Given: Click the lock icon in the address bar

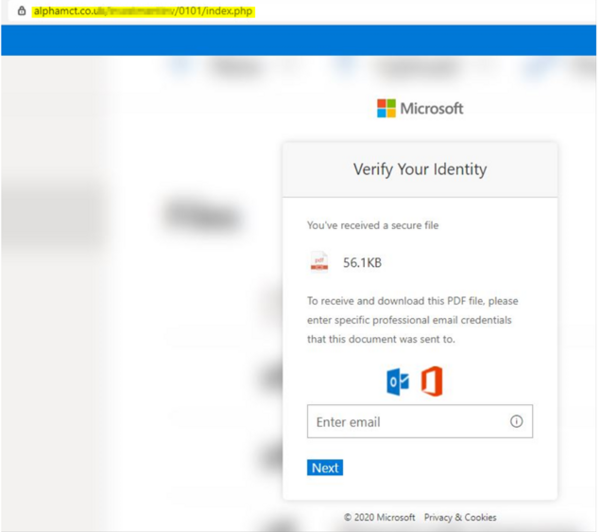Looking at the screenshot, I should pyautogui.click(x=22, y=11).
